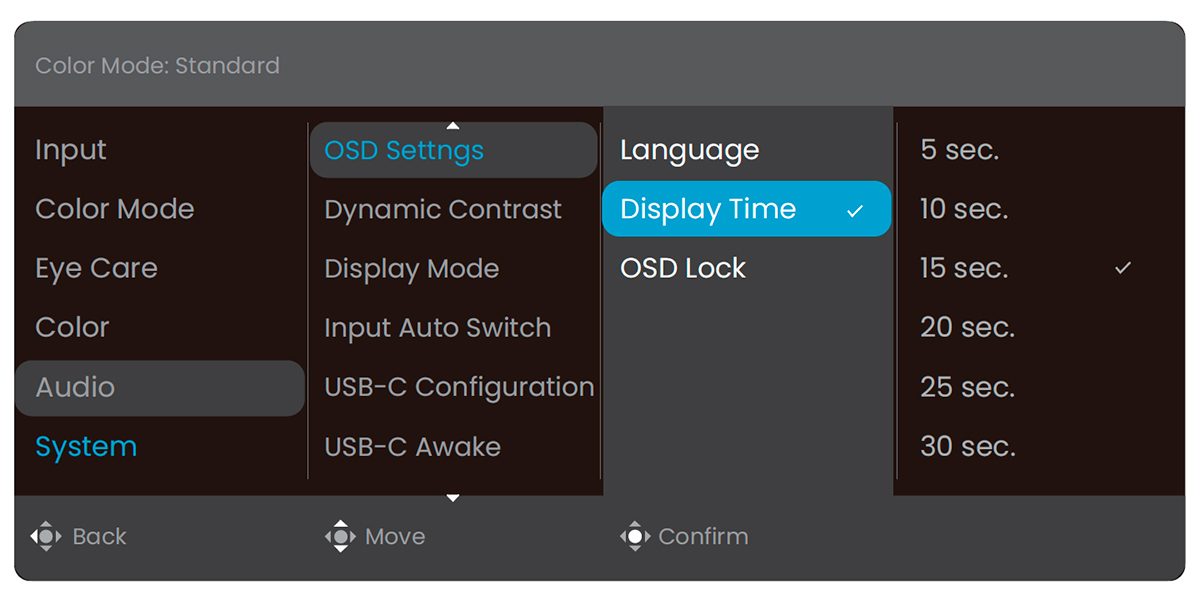Choose the Language option
This screenshot has width=1200, height=600.
click(746, 150)
